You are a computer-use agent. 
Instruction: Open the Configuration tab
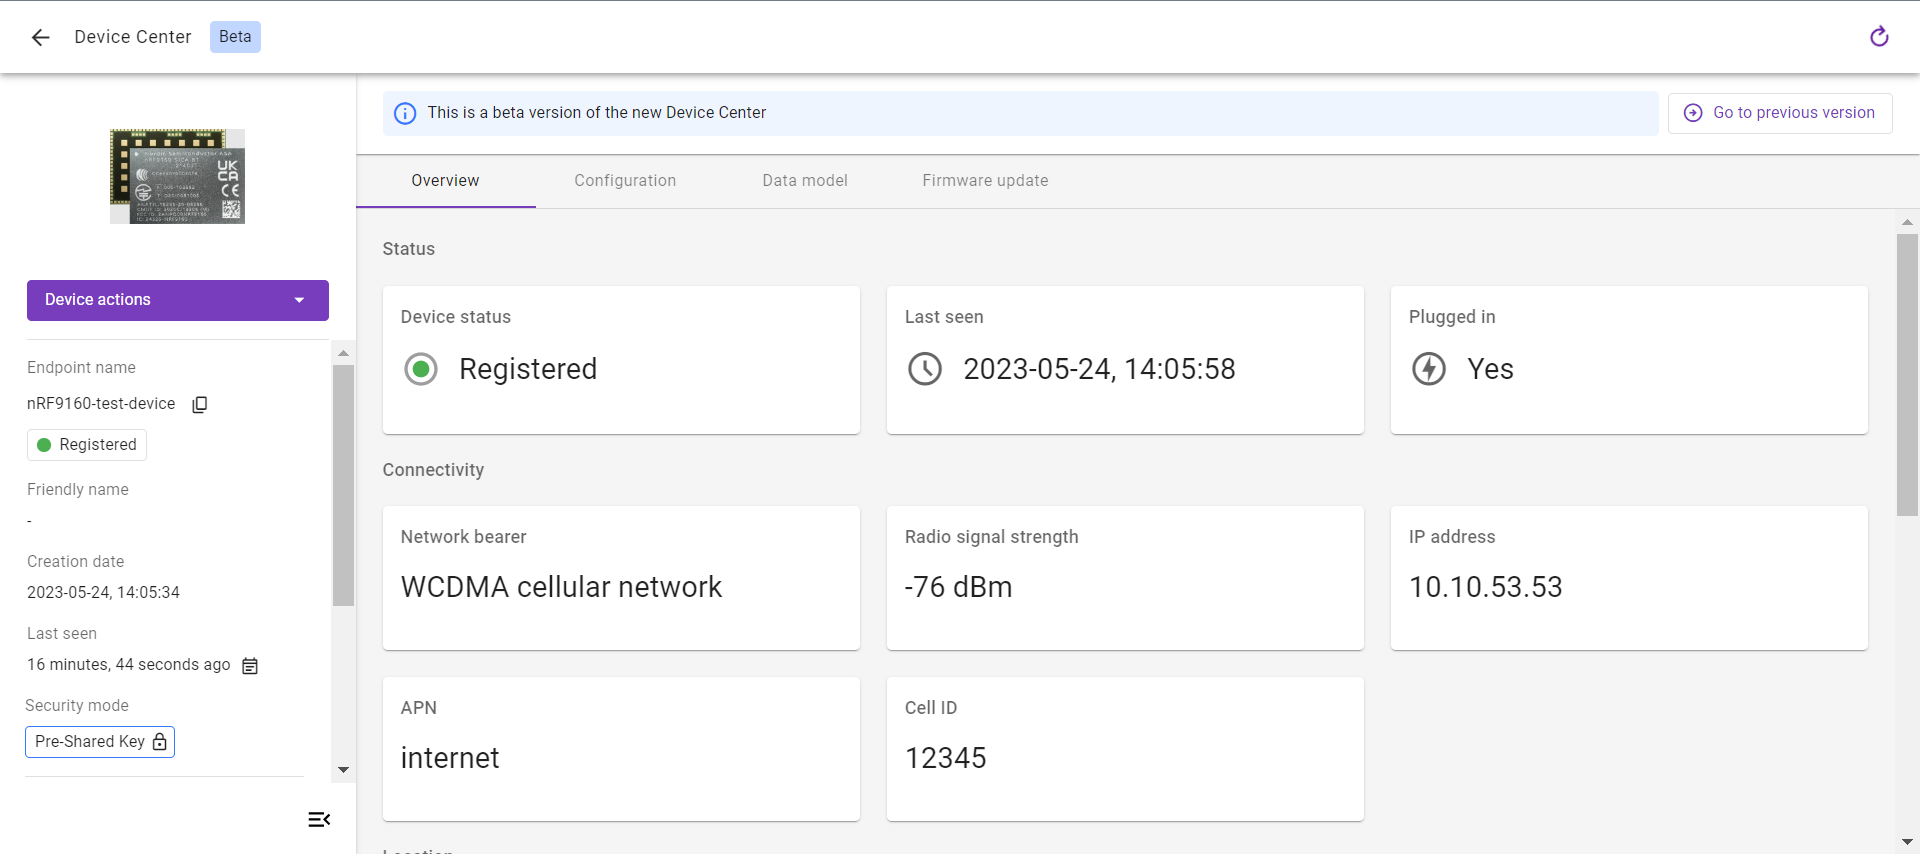point(625,181)
